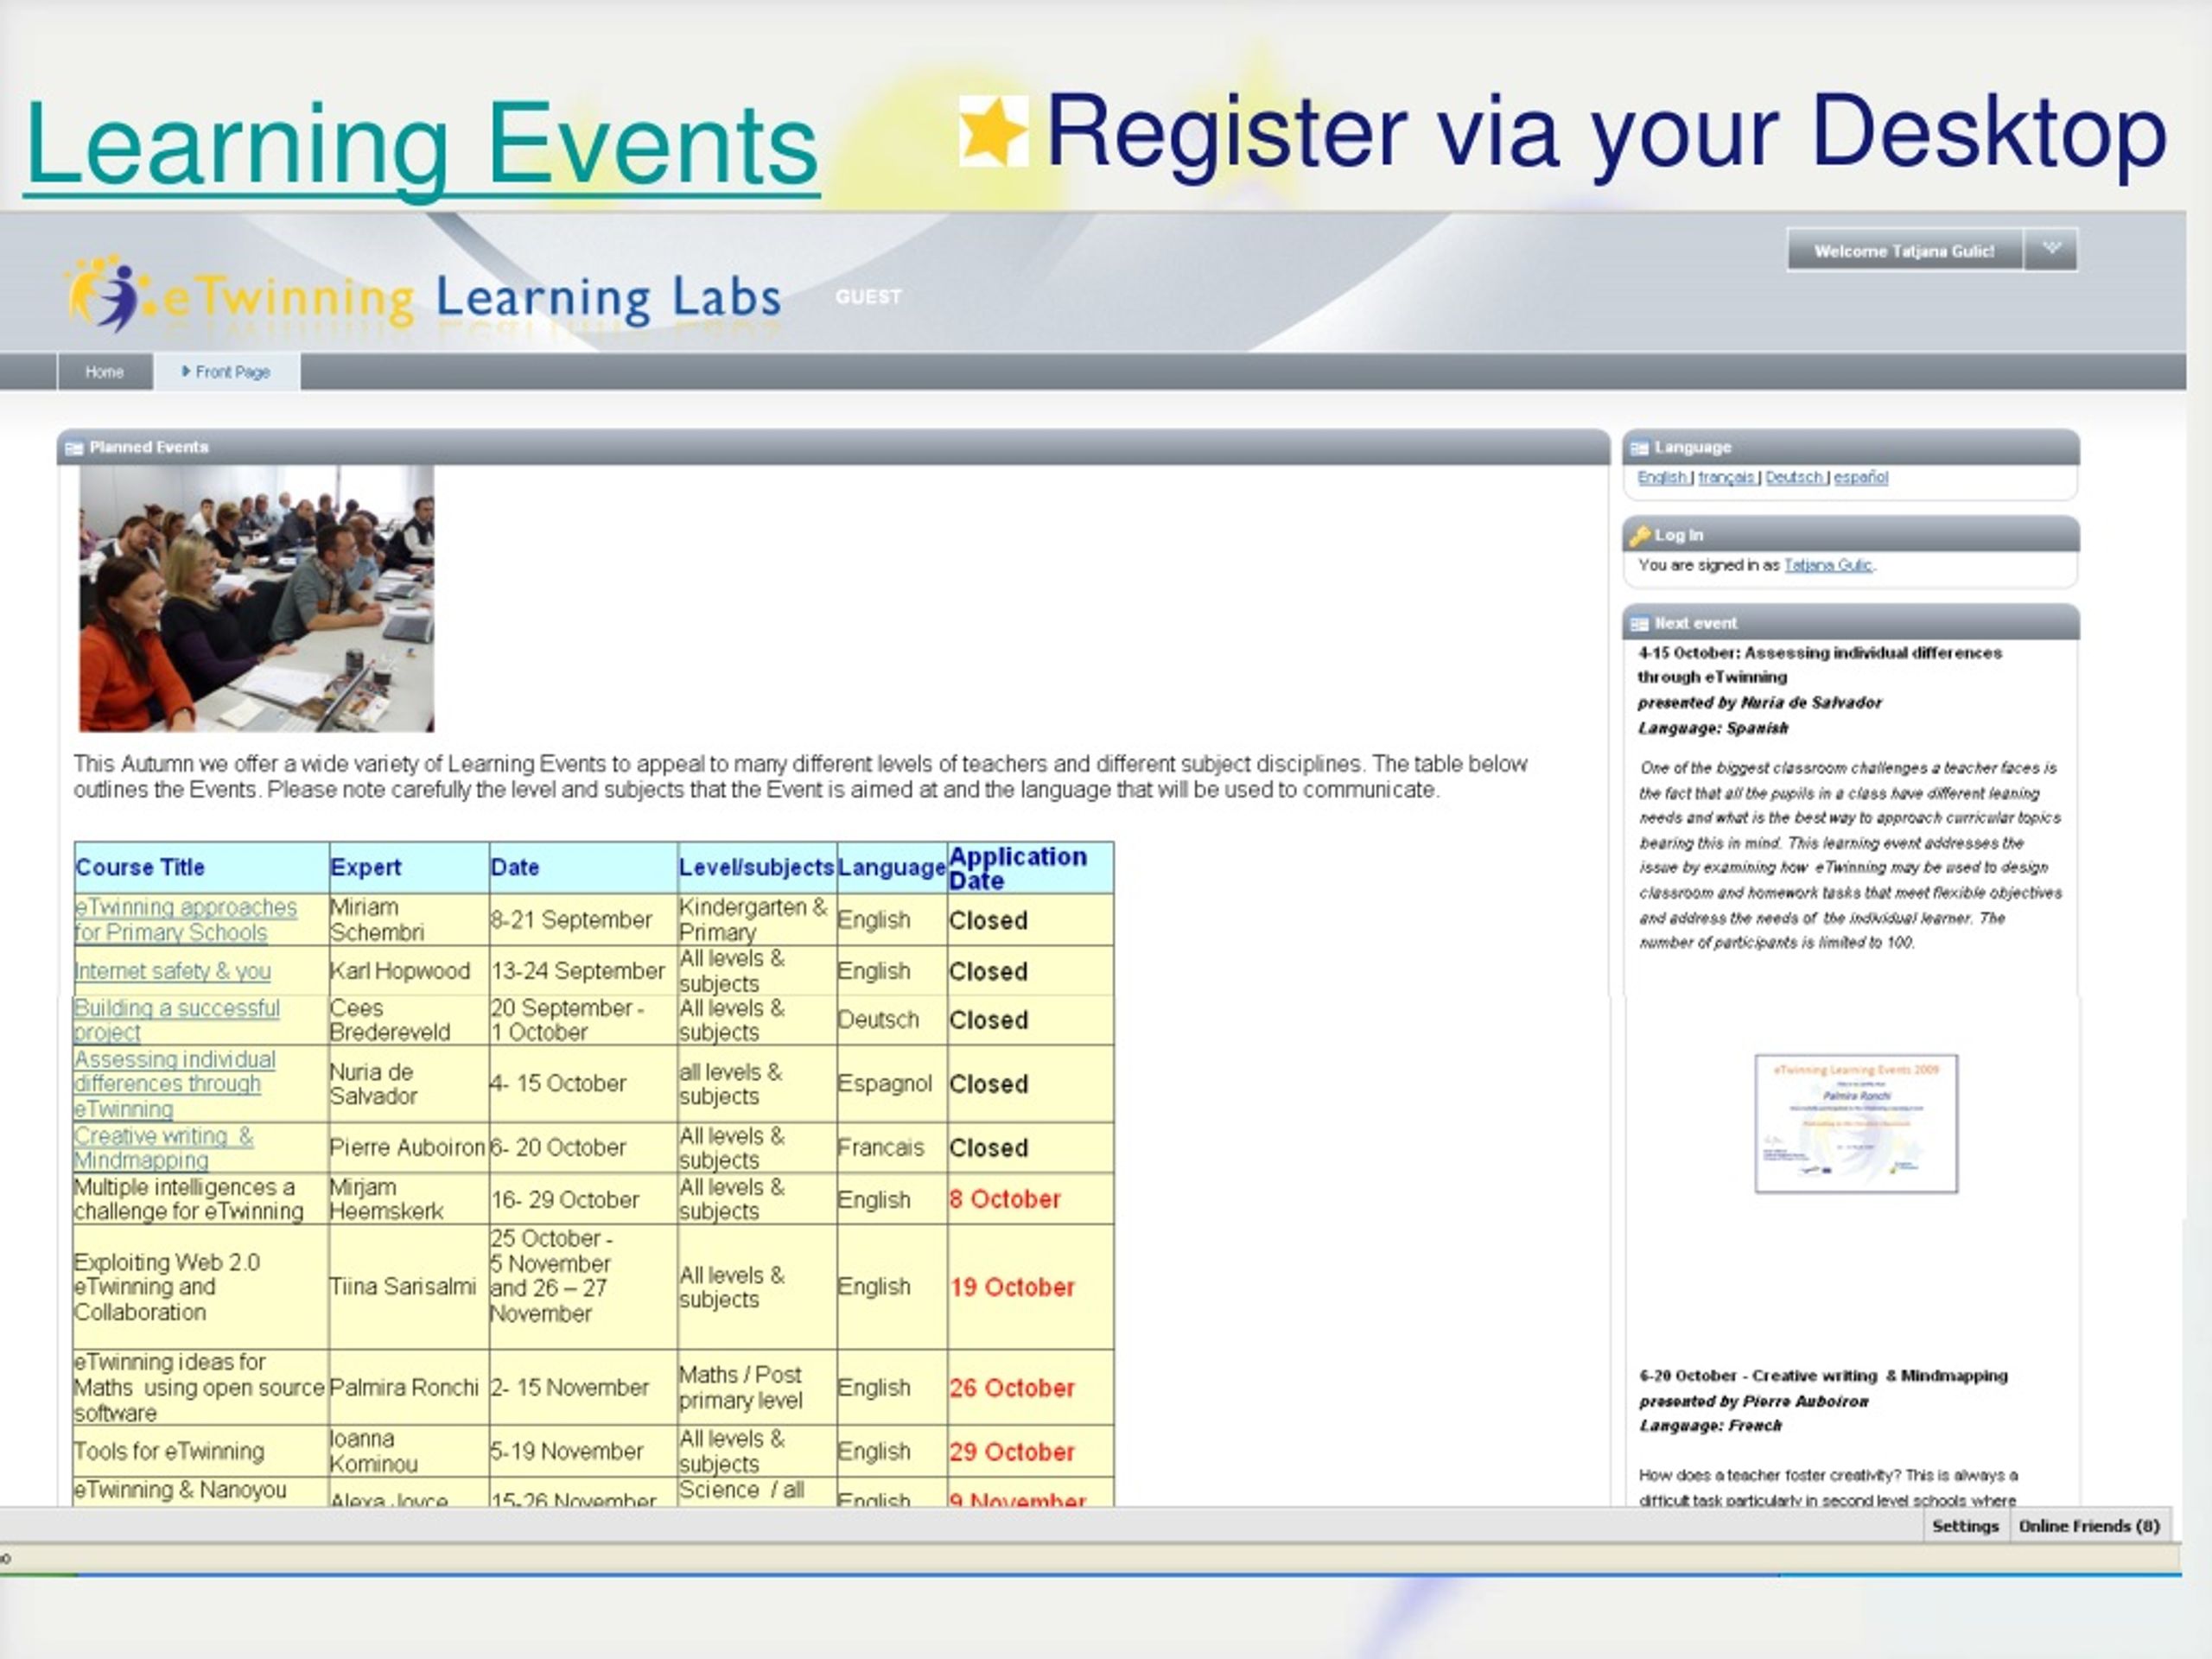Click the eTwinning ideas for Maths course cell
Viewport: 2212px width, 1659px height.
click(x=201, y=1387)
